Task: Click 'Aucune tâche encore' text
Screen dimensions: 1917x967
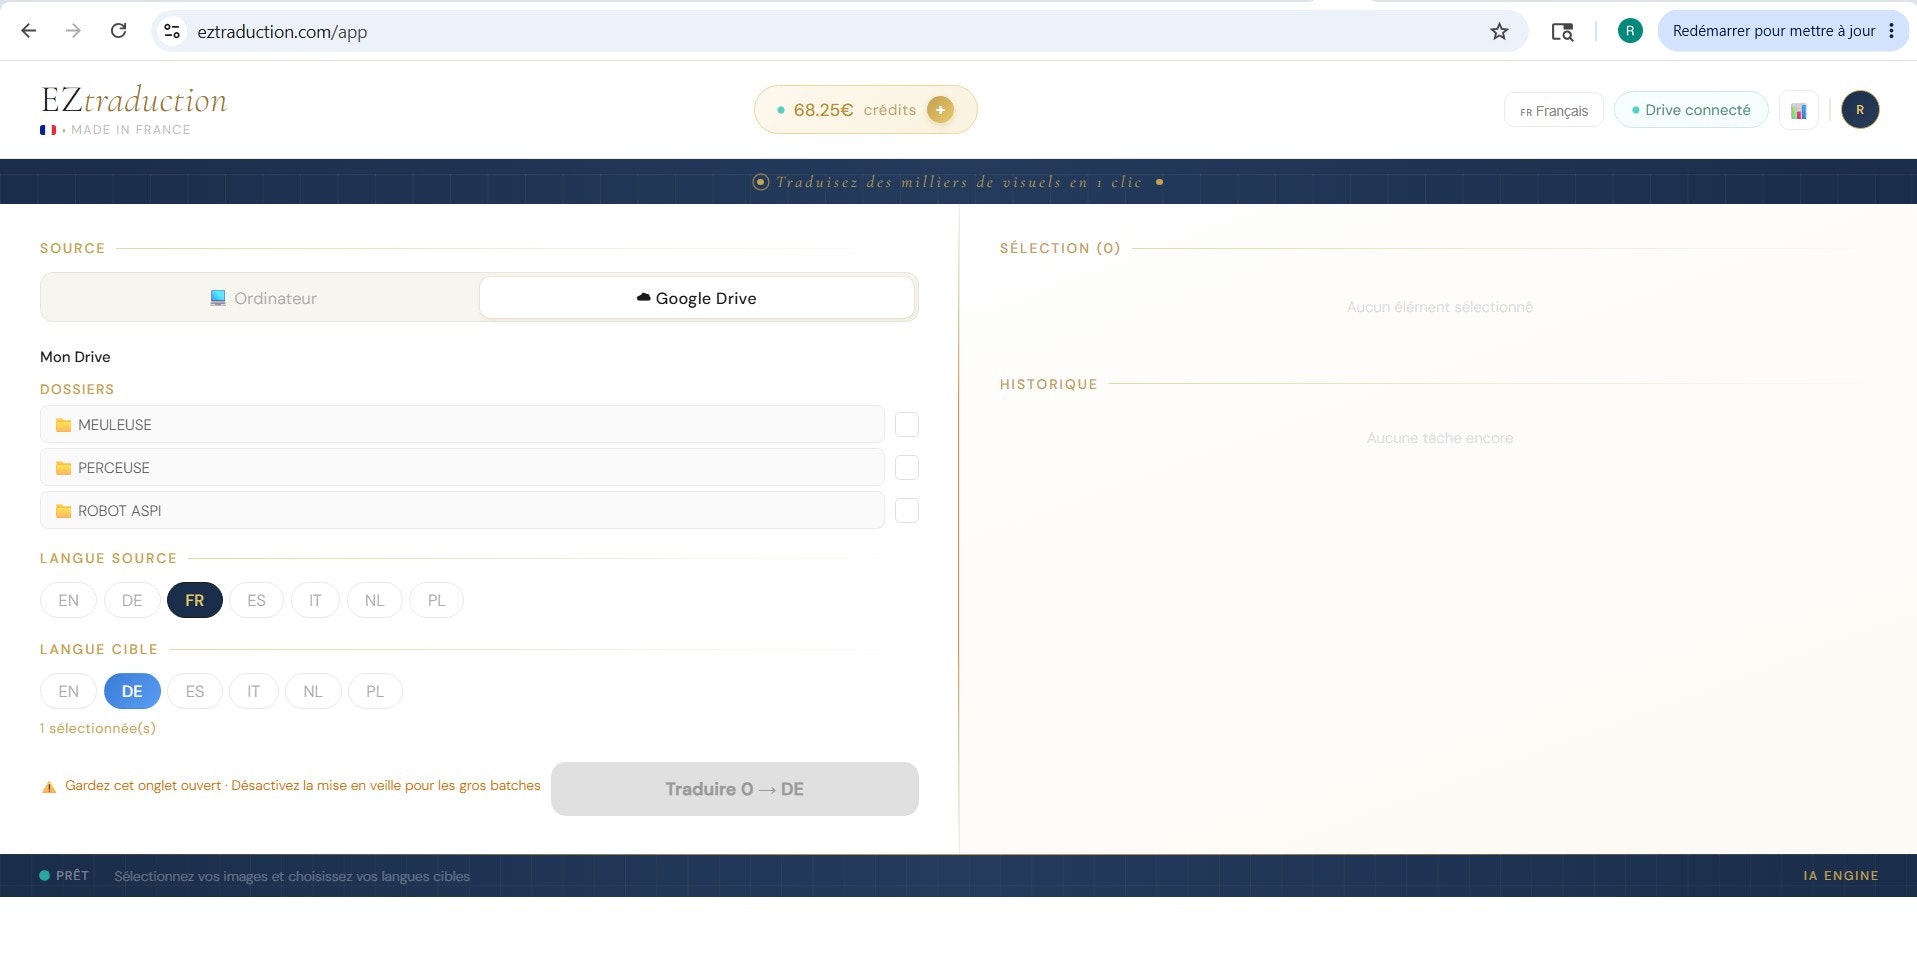Action: (x=1440, y=438)
